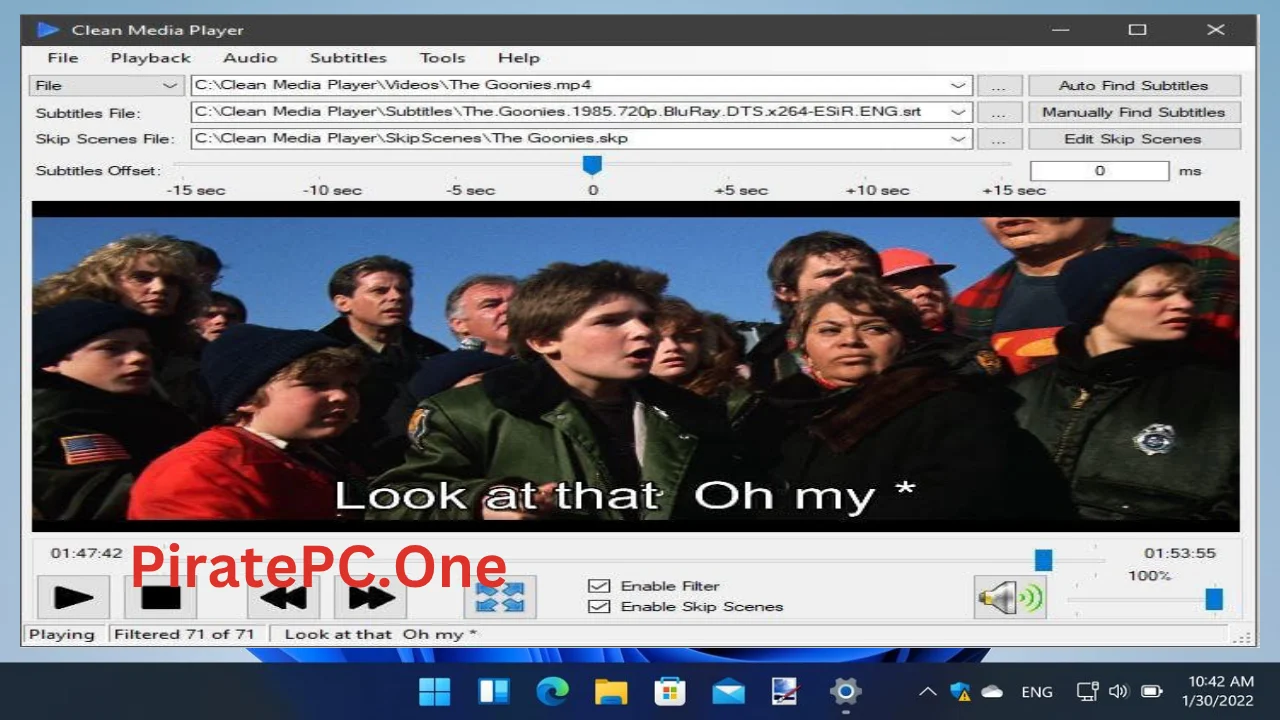Click the taskbar volume tray icon
This screenshot has height=720, width=1280.
(1118, 691)
